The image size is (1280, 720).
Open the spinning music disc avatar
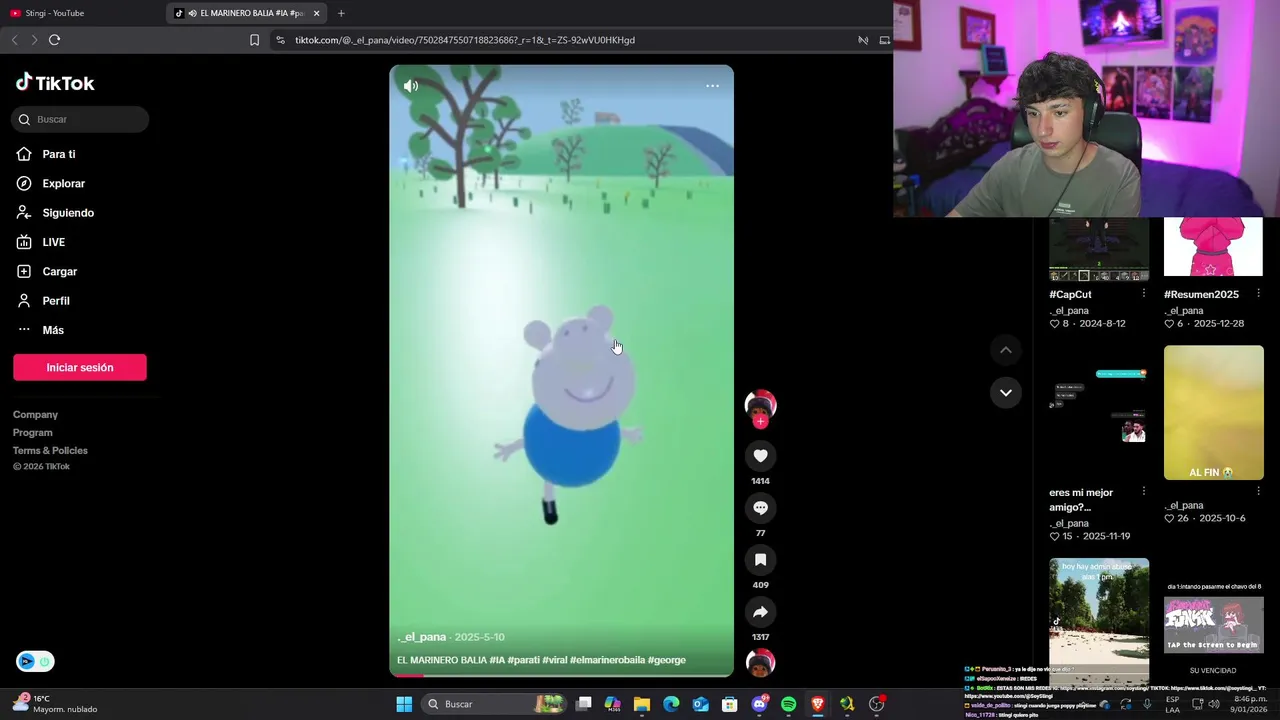click(x=760, y=662)
